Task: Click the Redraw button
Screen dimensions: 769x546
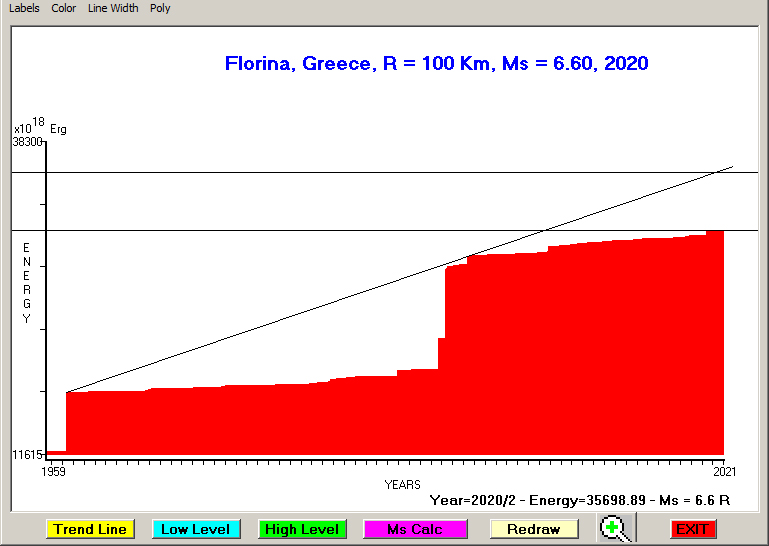Action: 533,529
